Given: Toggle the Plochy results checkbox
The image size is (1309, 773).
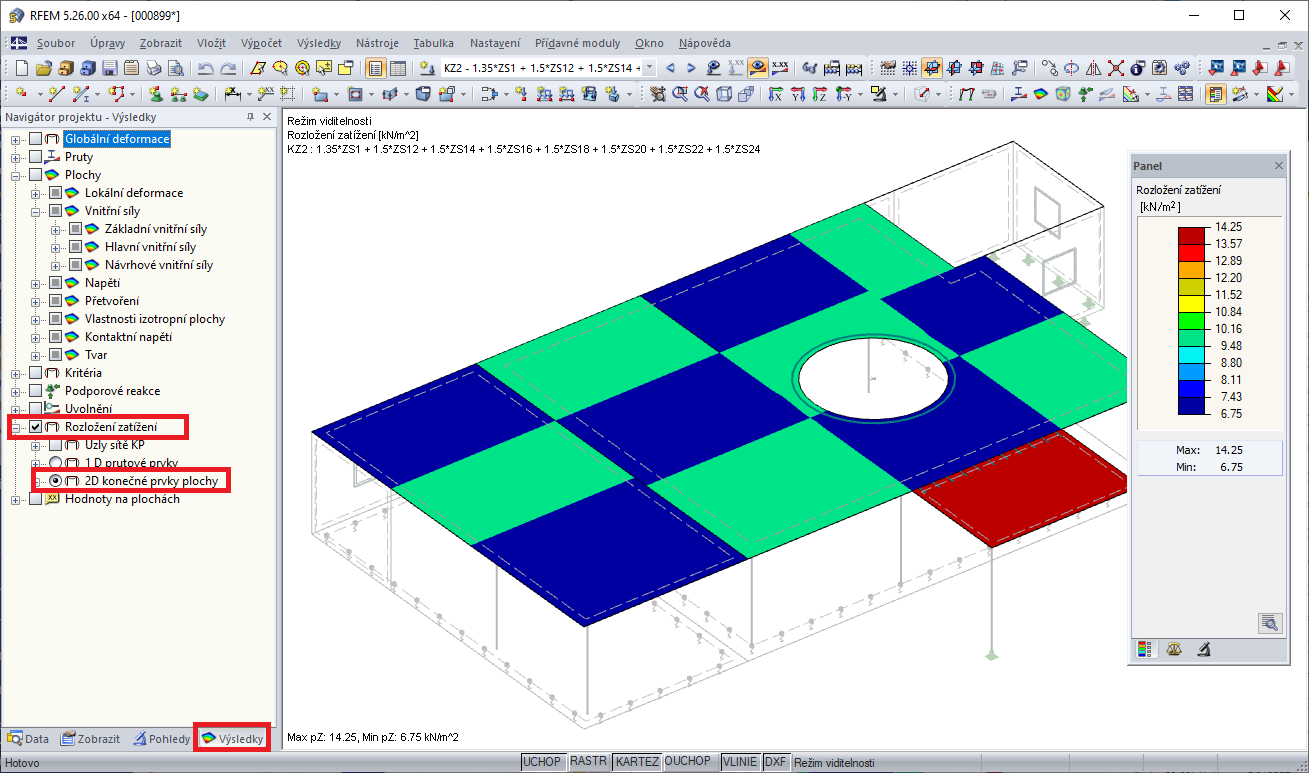Looking at the screenshot, I should 36,175.
